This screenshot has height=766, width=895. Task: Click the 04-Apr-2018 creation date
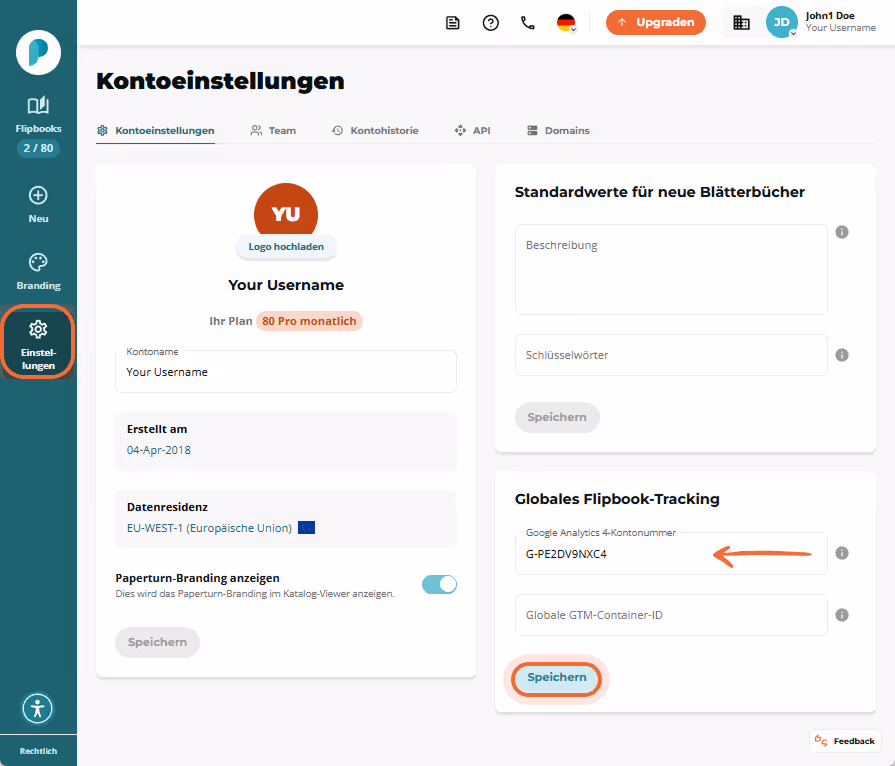tap(159, 450)
